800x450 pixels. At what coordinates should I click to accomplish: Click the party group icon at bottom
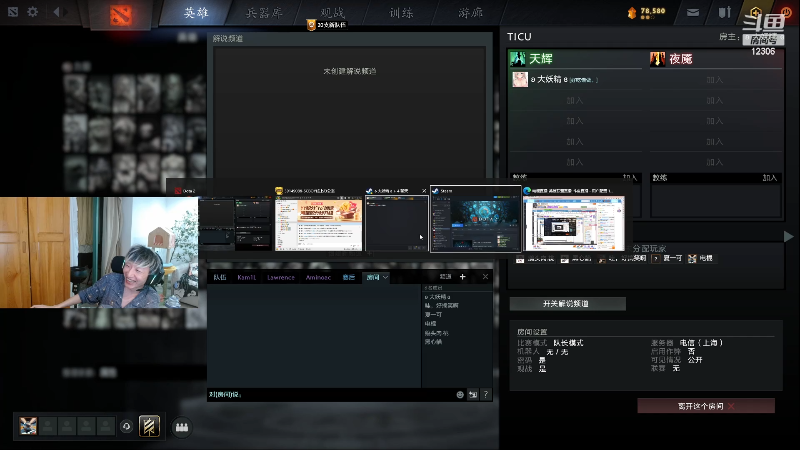tap(182, 427)
